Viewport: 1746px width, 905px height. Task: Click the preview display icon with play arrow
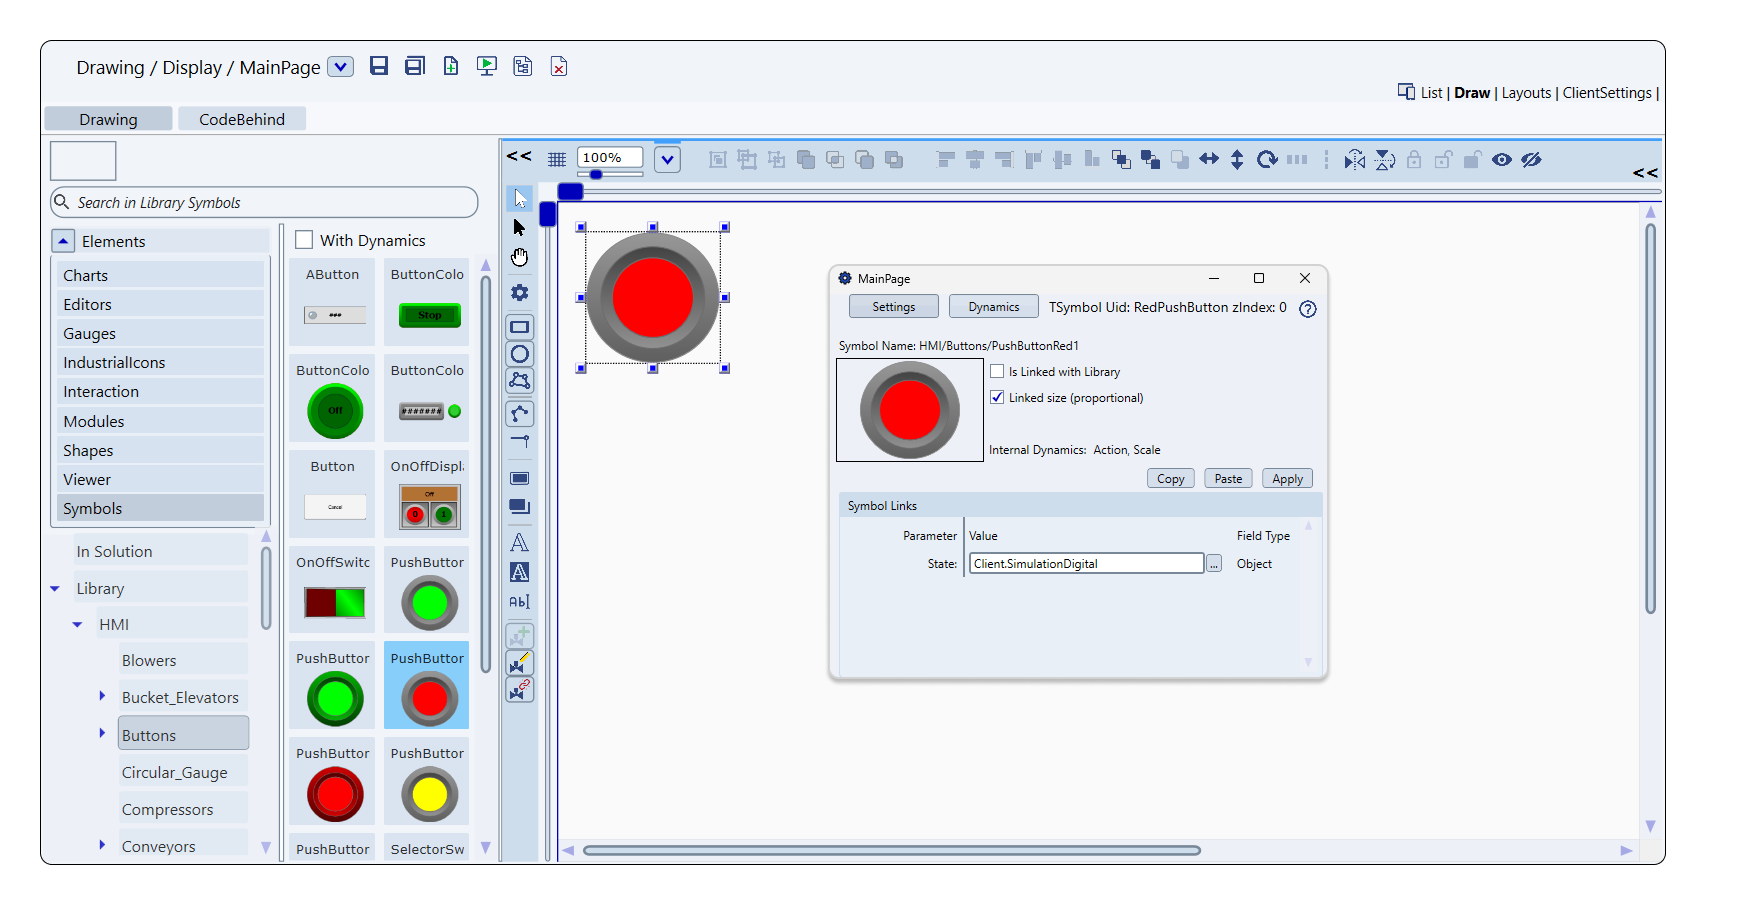tap(487, 66)
